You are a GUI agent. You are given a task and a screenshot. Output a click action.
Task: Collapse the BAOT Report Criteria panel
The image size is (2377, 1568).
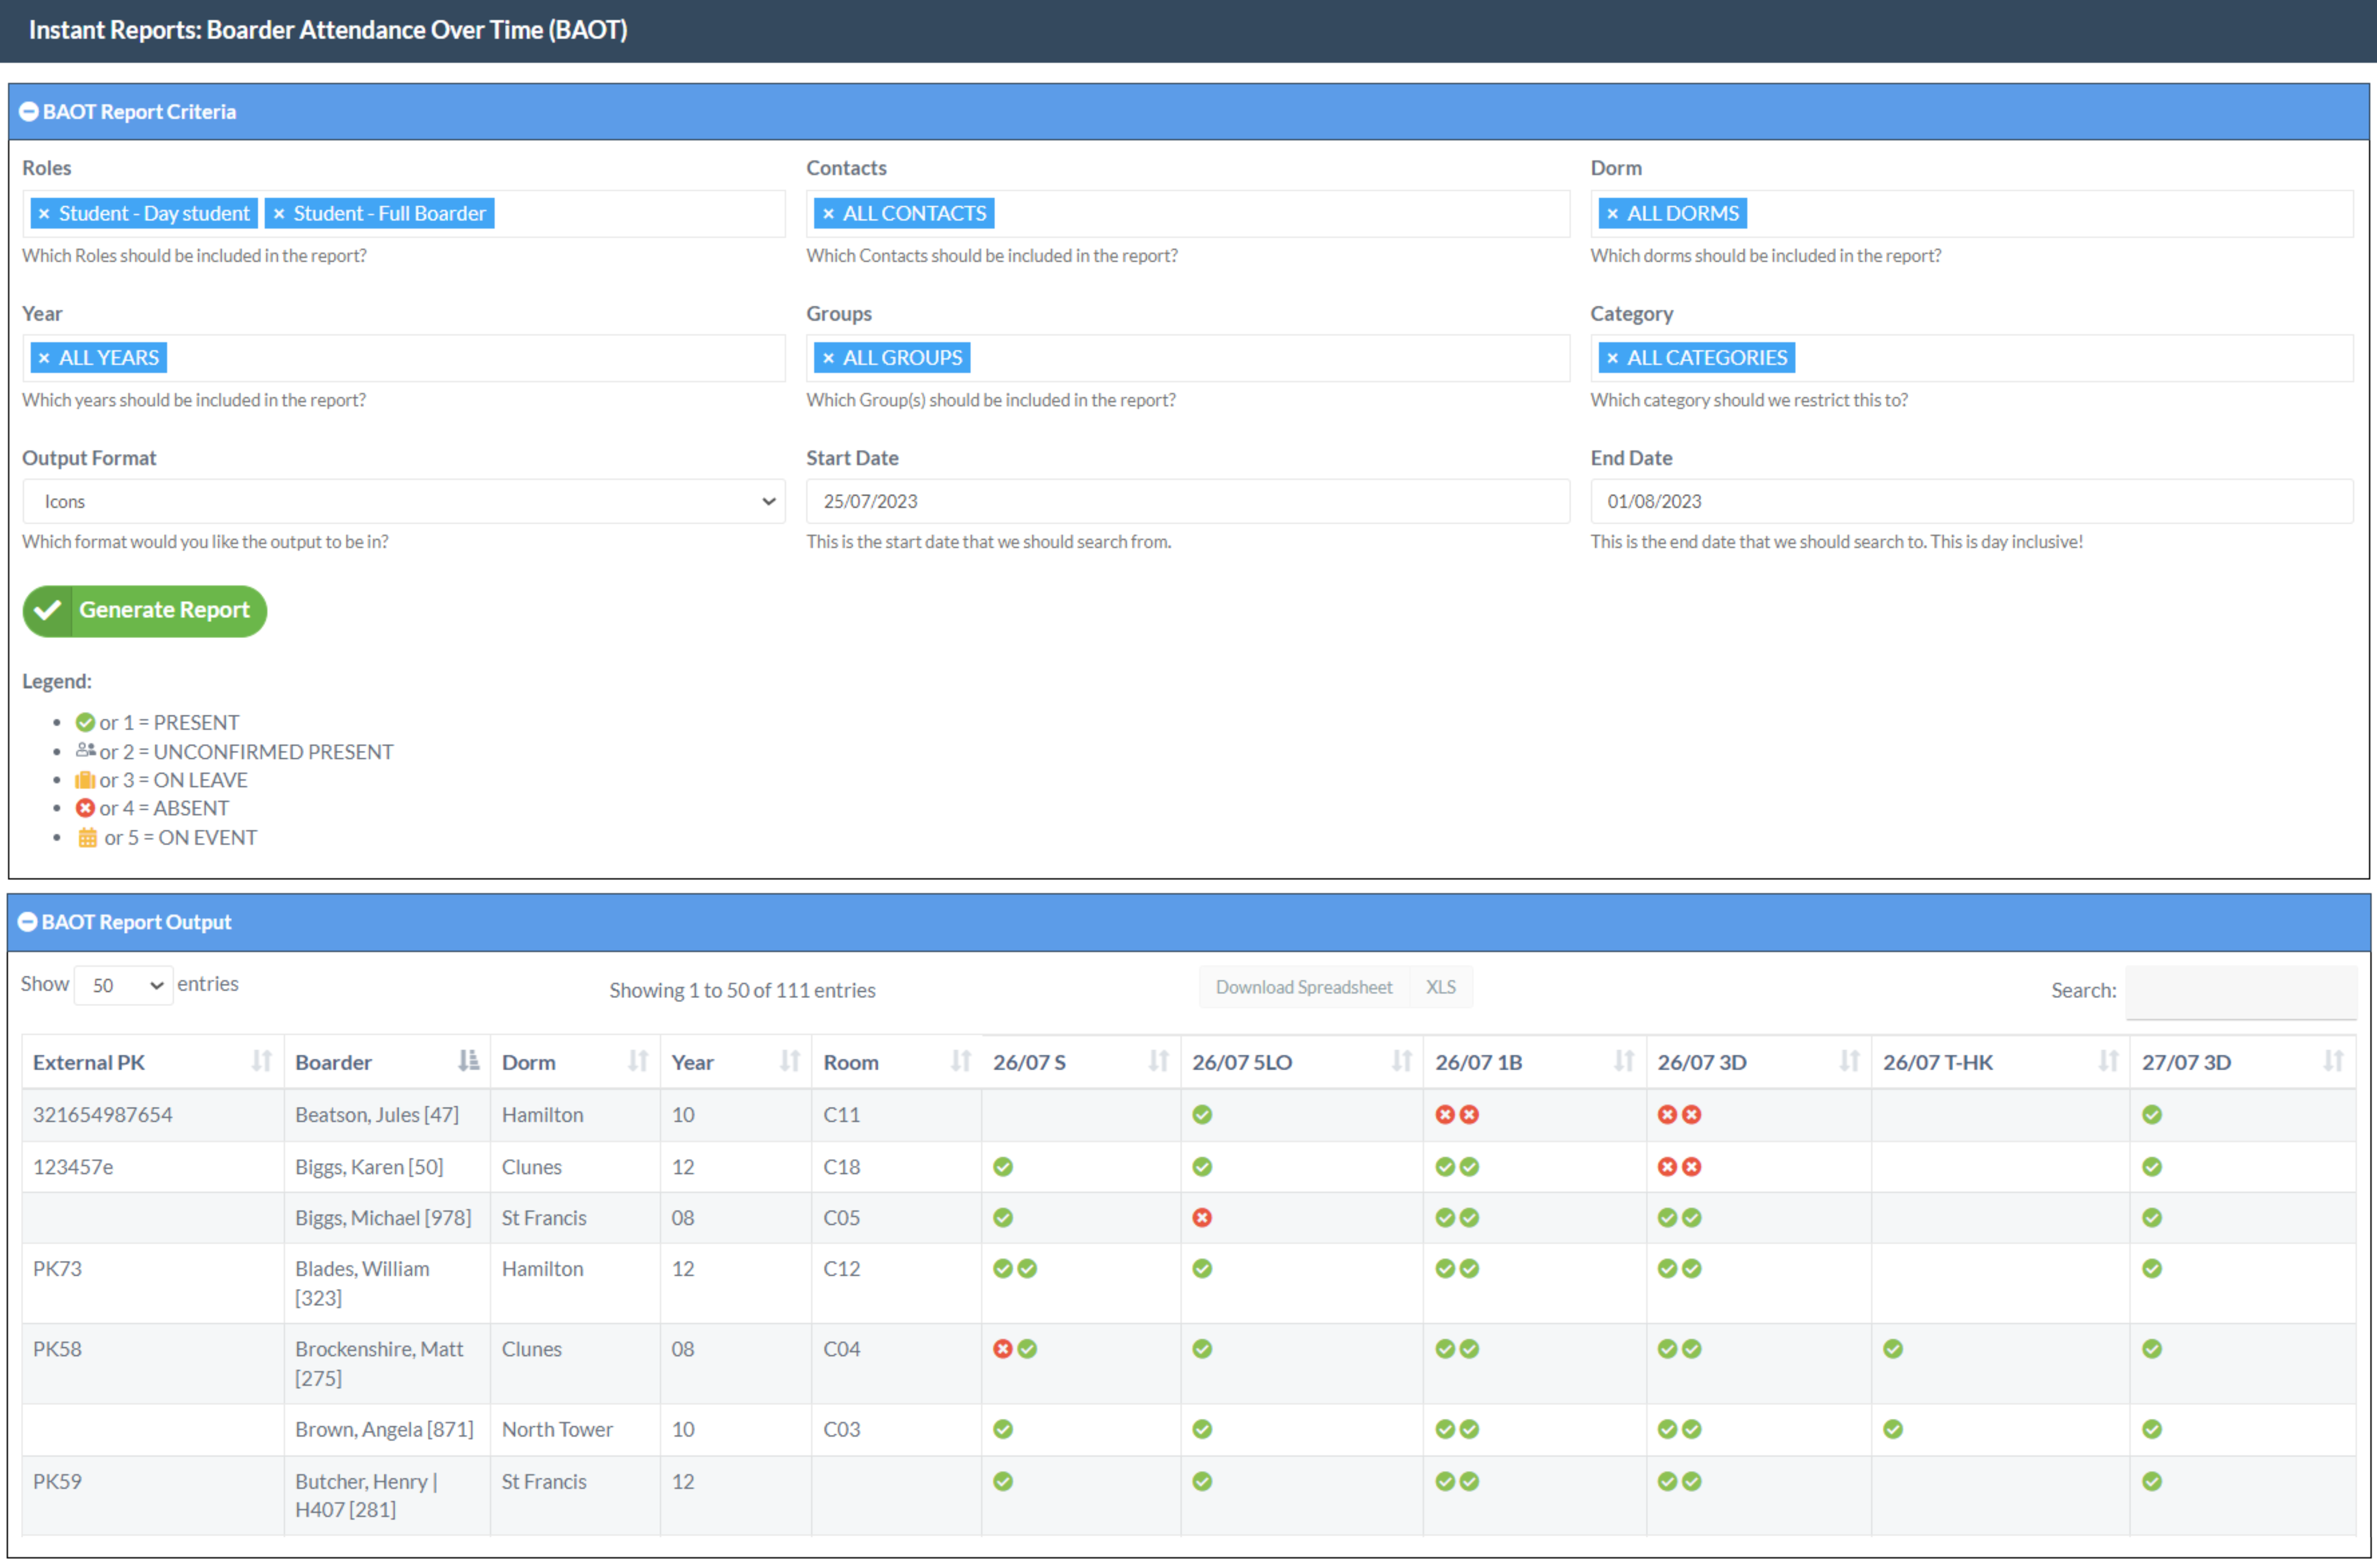[29, 112]
